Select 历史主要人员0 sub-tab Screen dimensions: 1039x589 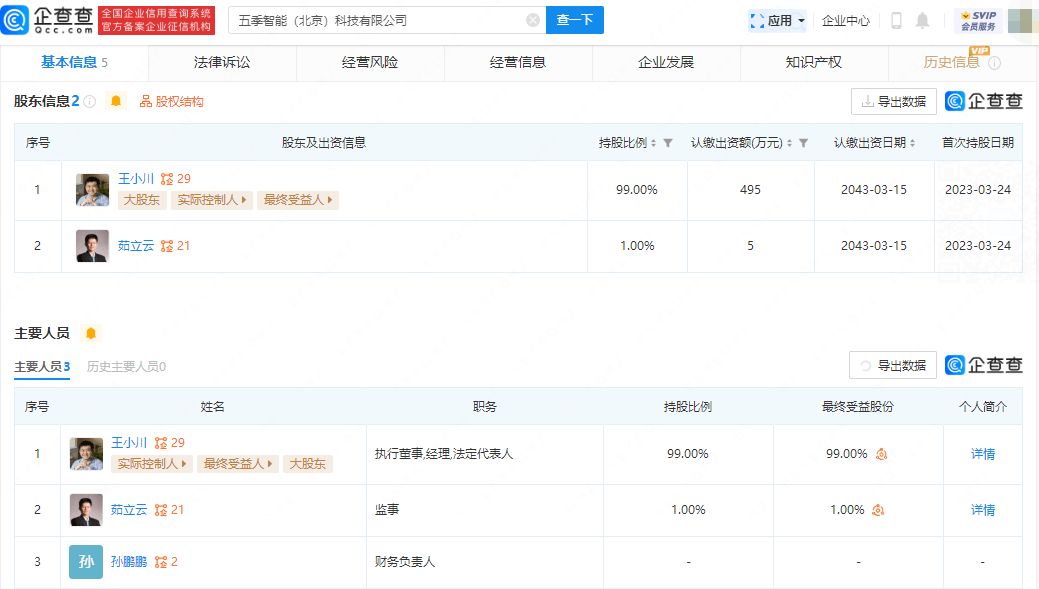coord(126,366)
